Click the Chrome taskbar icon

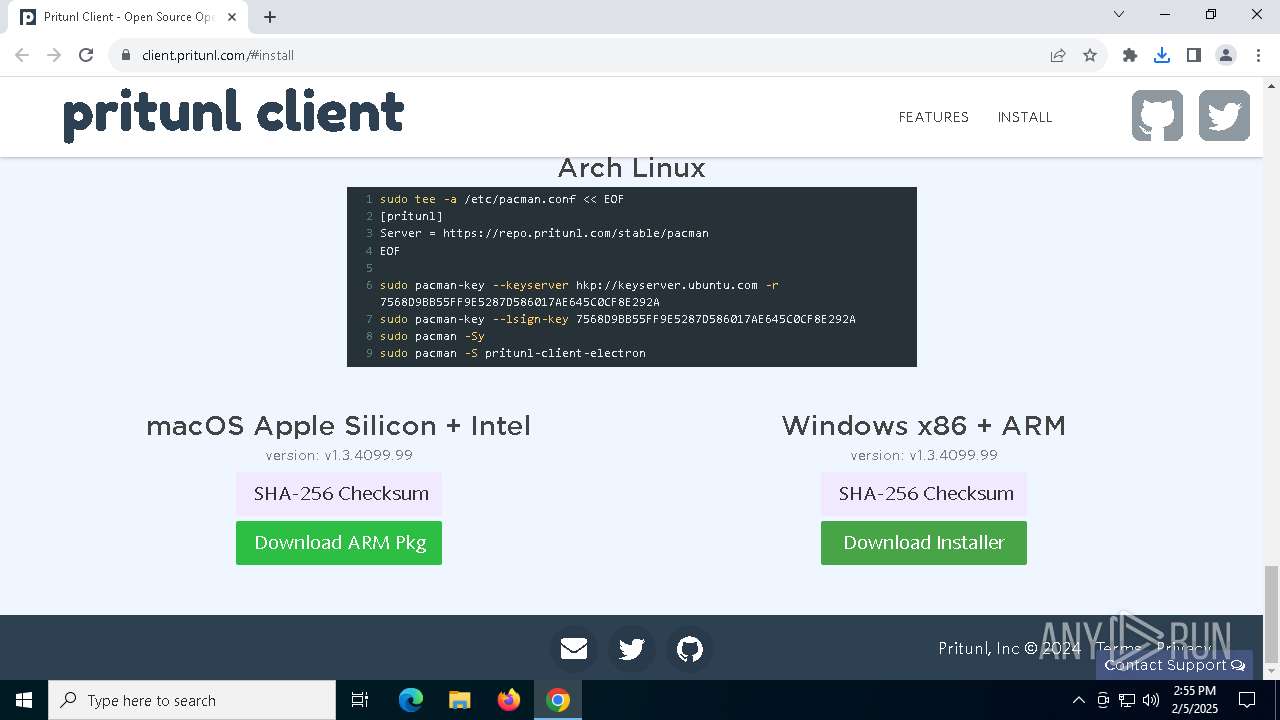pos(558,700)
